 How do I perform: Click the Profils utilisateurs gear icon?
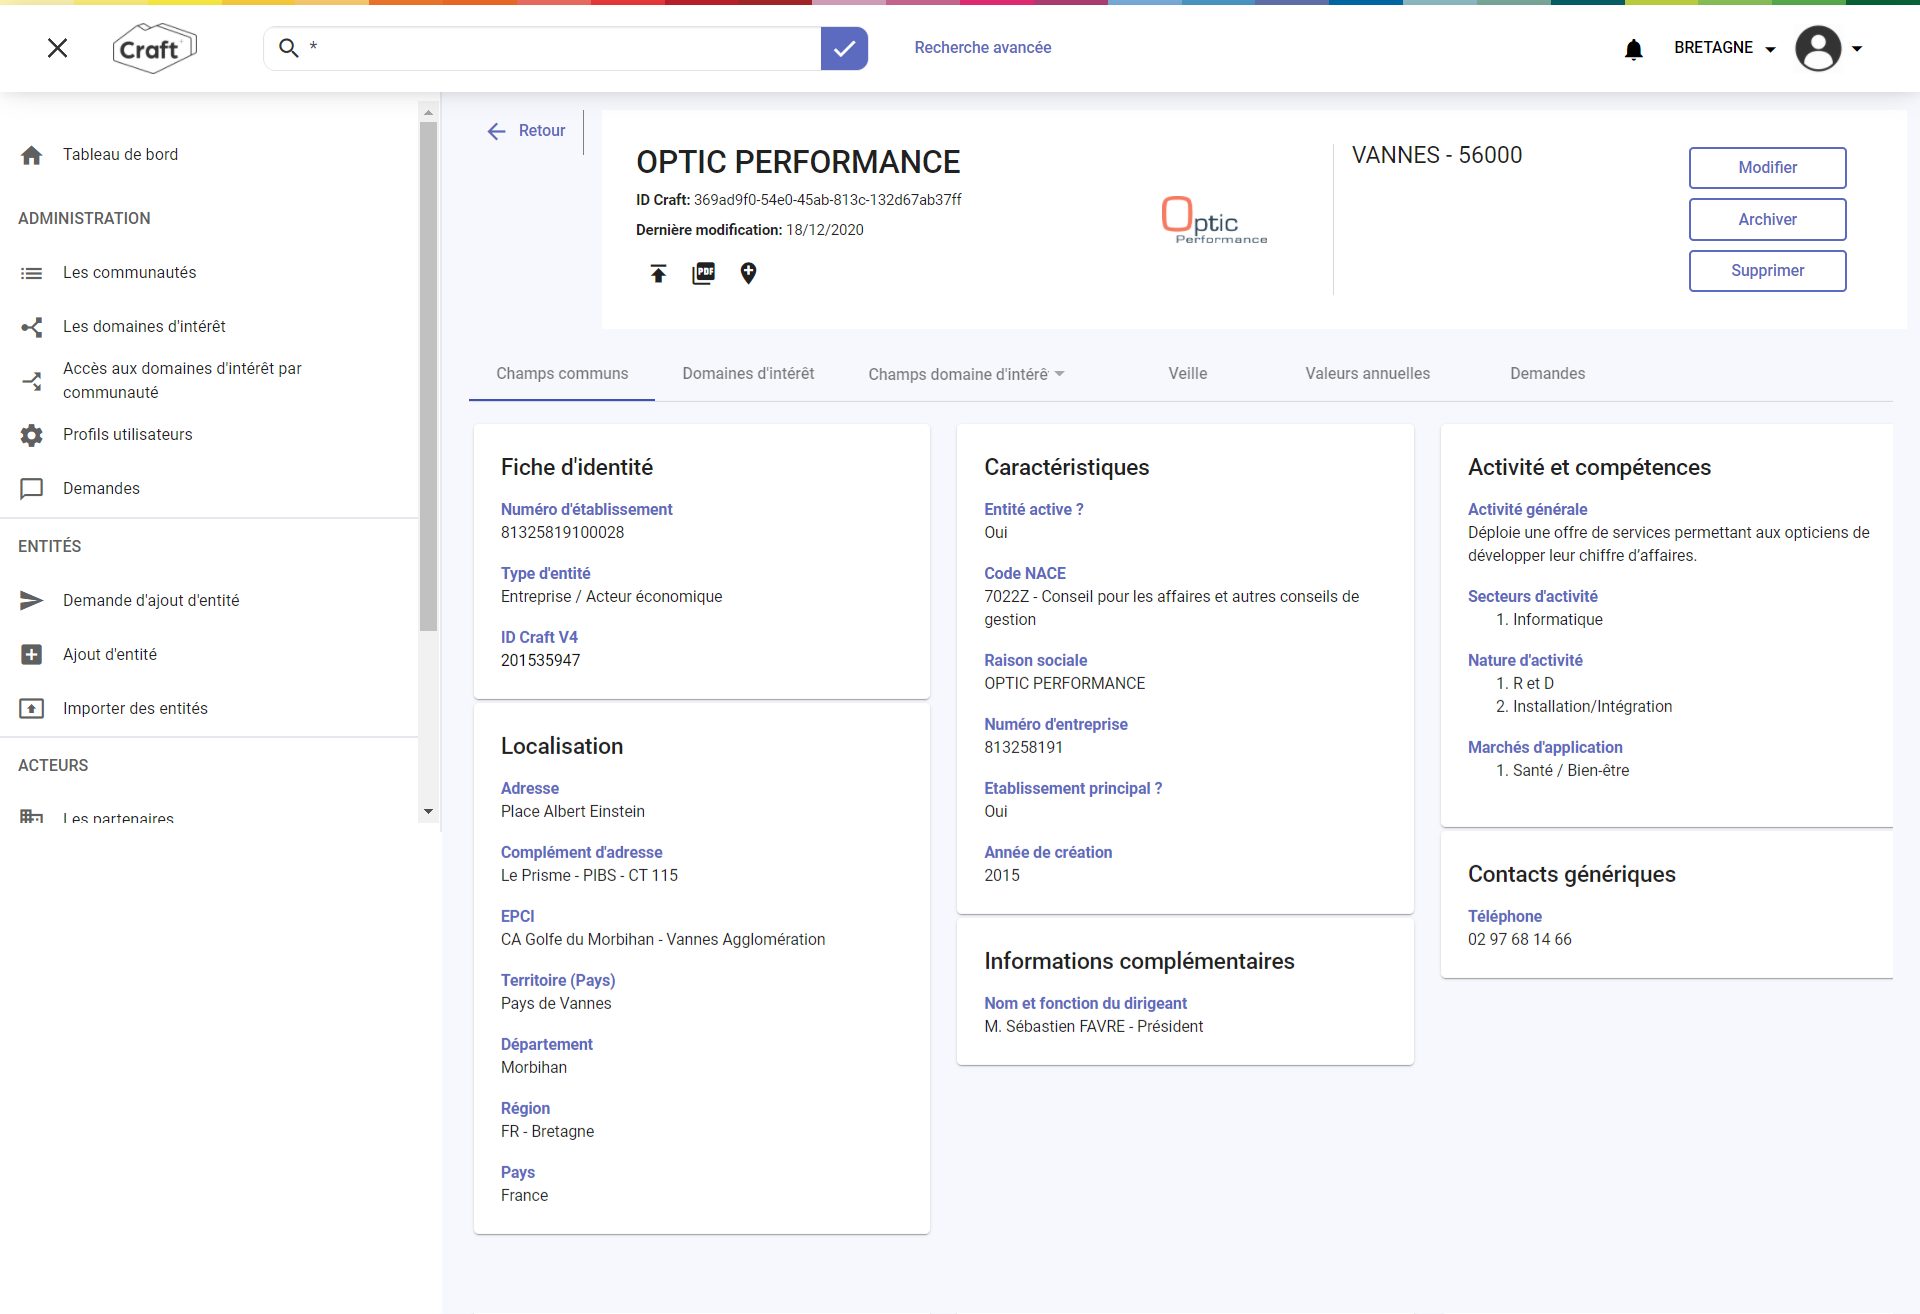point(32,435)
